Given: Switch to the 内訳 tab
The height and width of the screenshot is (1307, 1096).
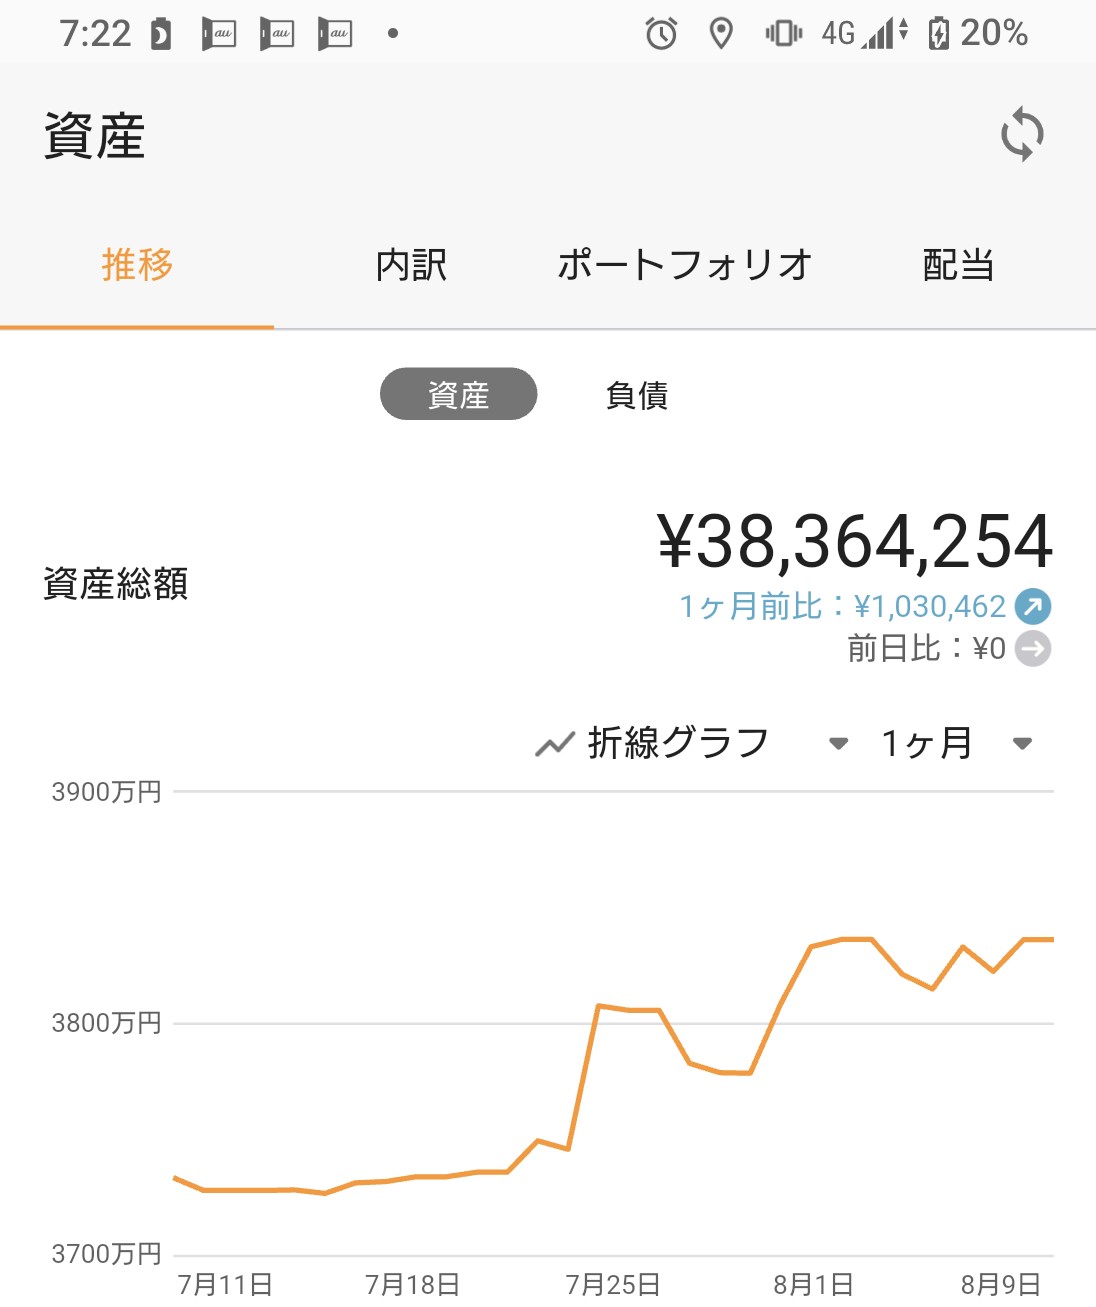Looking at the screenshot, I should [411, 265].
